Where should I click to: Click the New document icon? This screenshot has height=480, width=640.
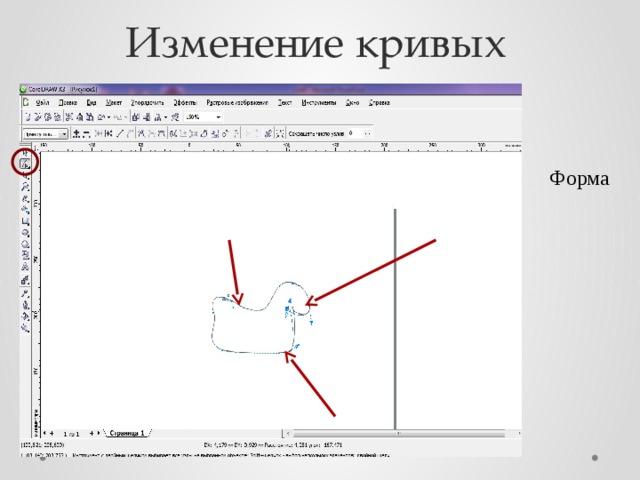tap(28, 117)
